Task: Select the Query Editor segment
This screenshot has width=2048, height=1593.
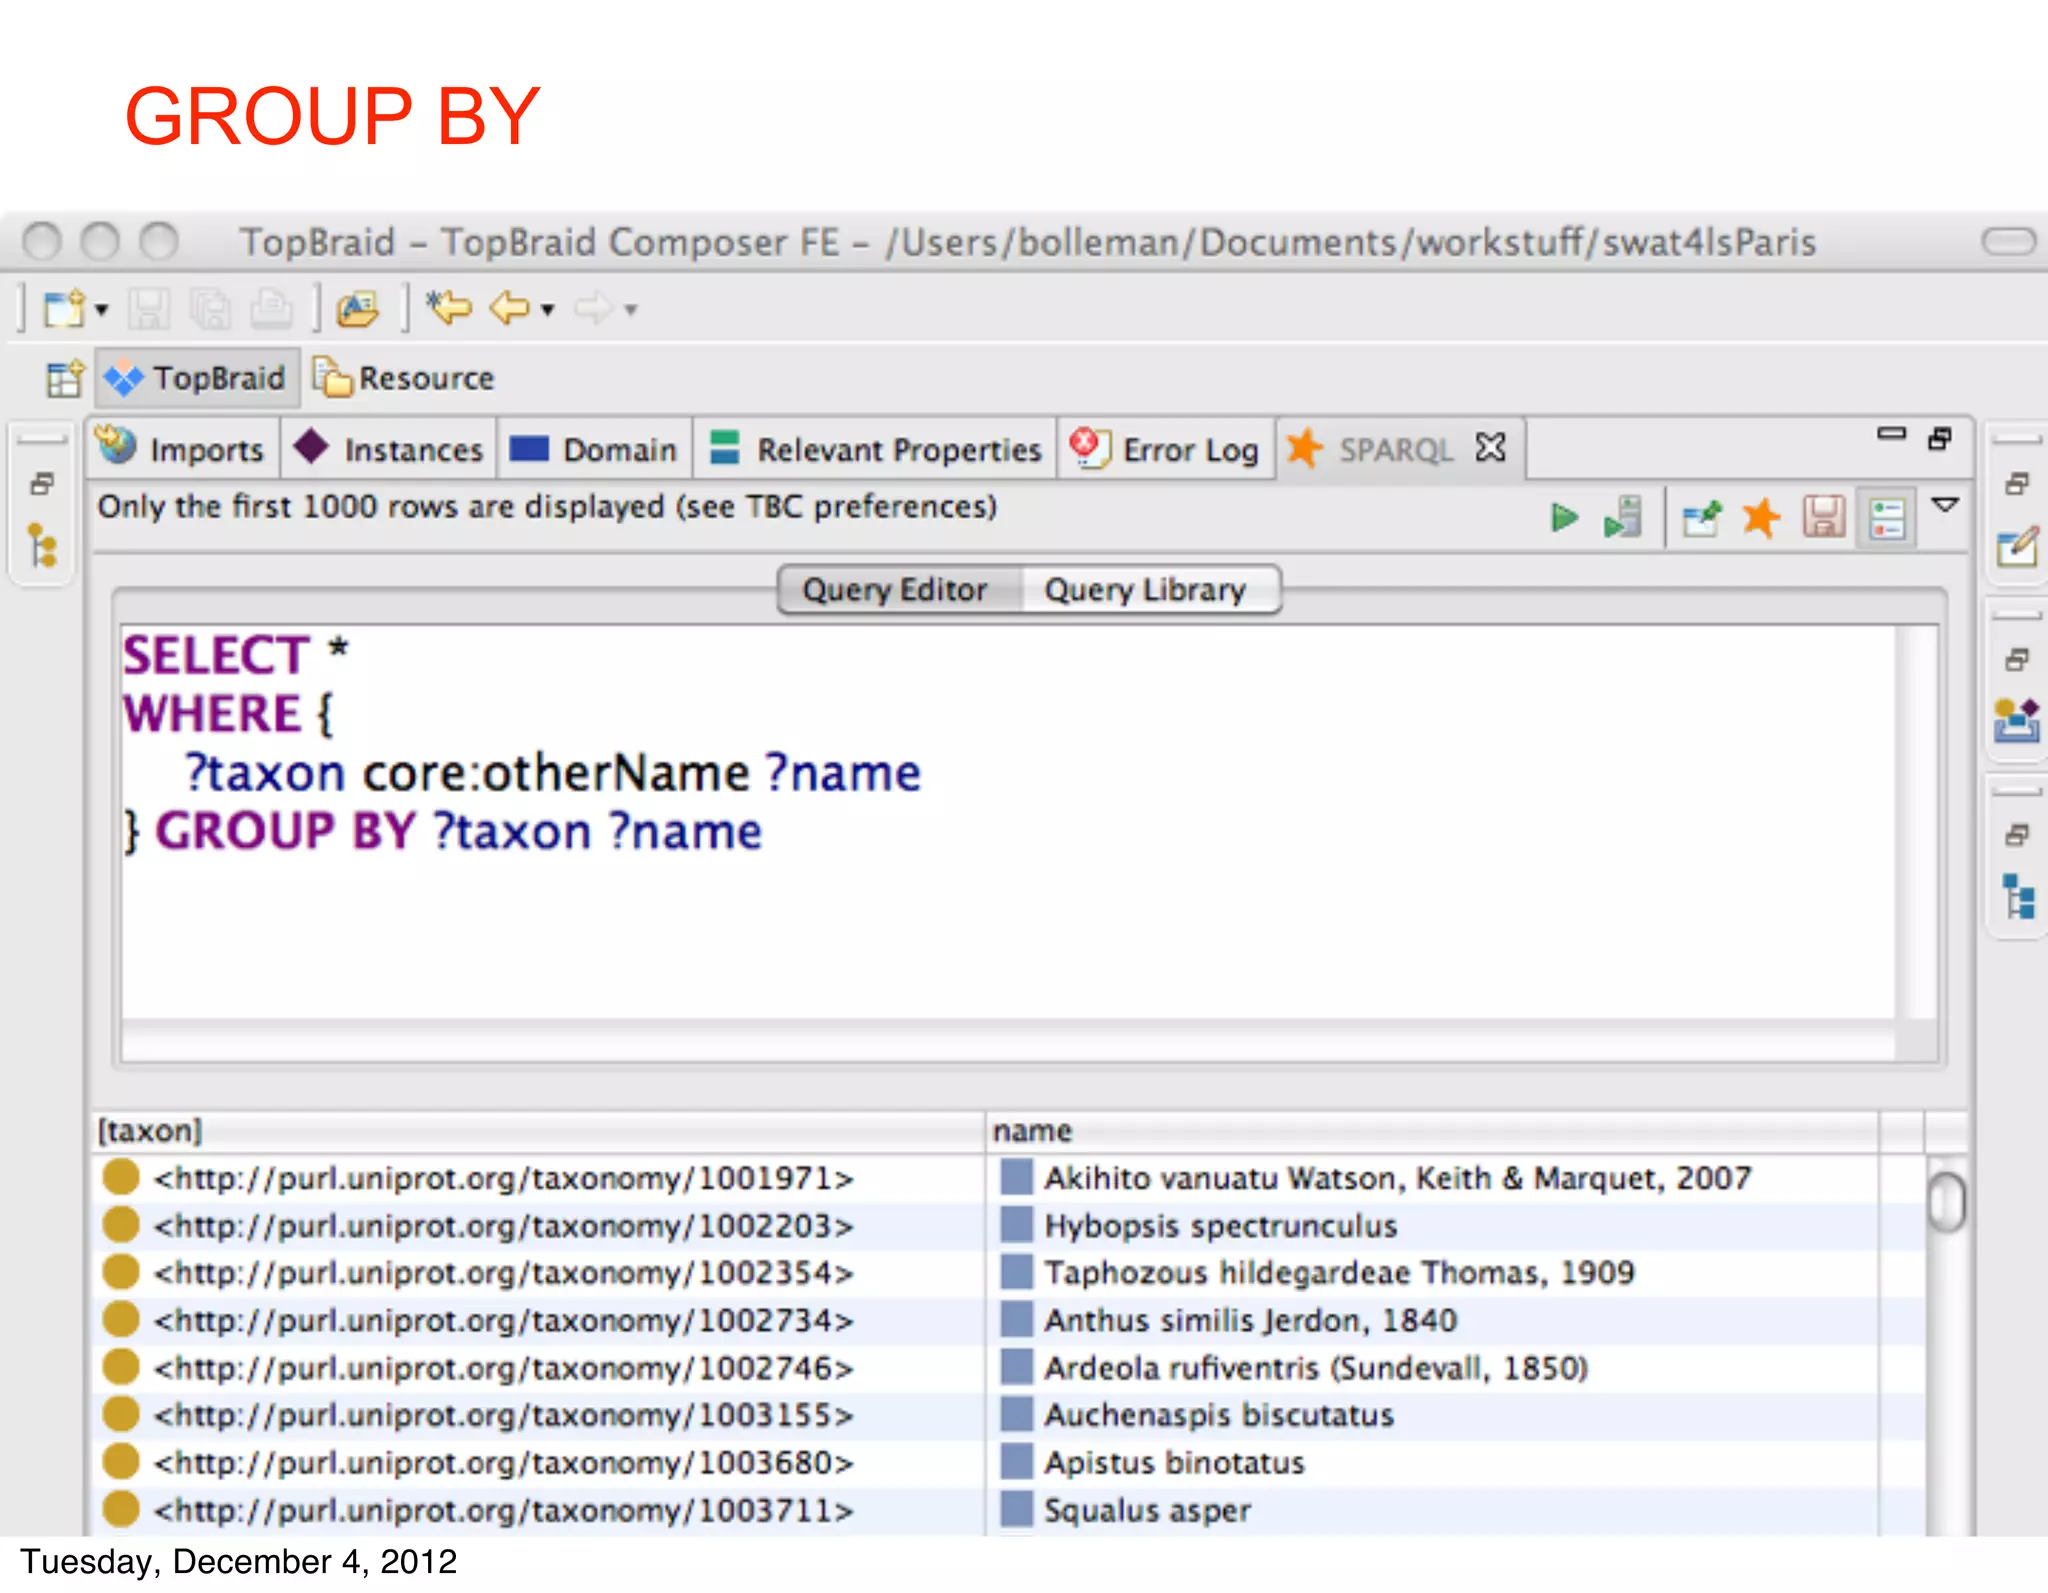Action: pyautogui.click(x=895, y=590)
